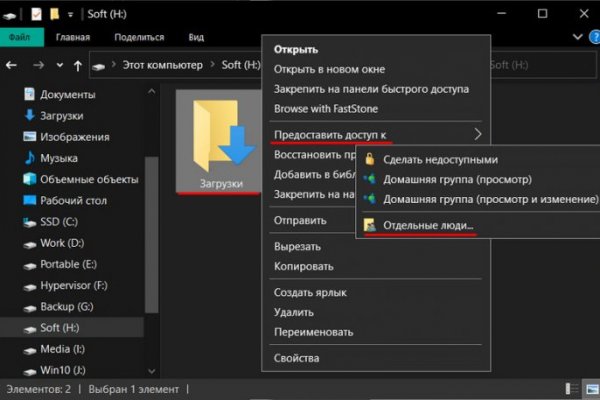Switch to the Вид ribbon tab
This screenshot has width=600, height=400.
(196, 37)
